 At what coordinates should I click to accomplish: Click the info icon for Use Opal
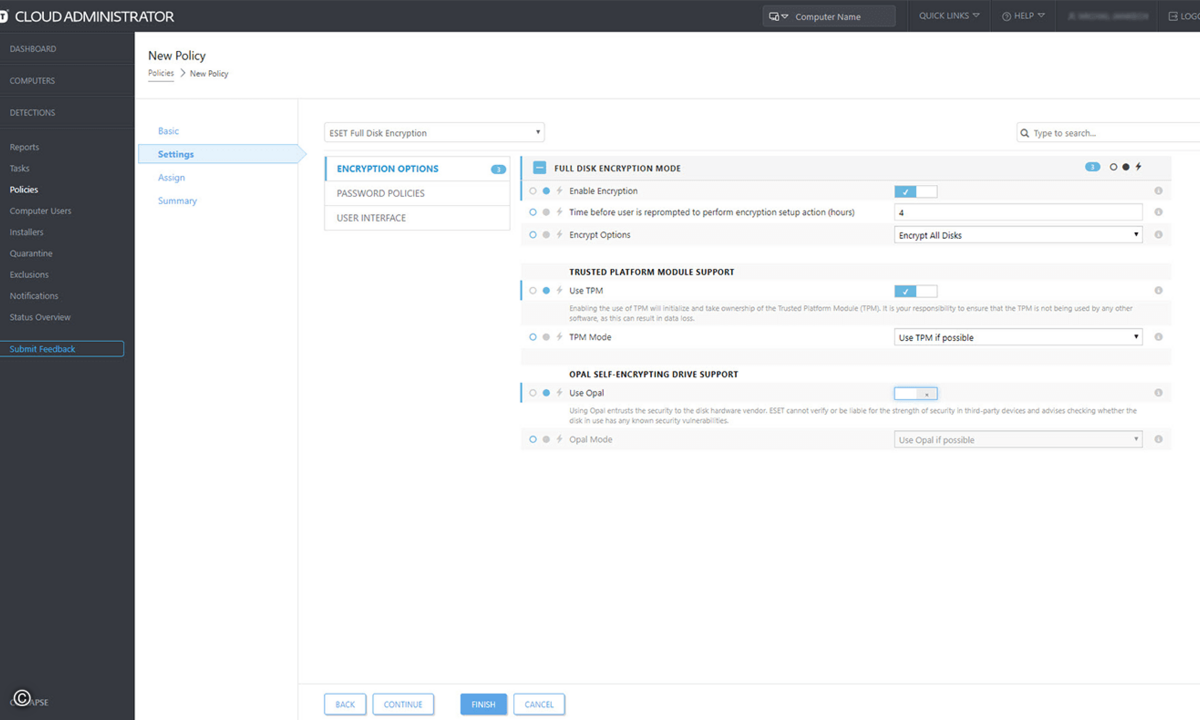[x=1158, y=393]
